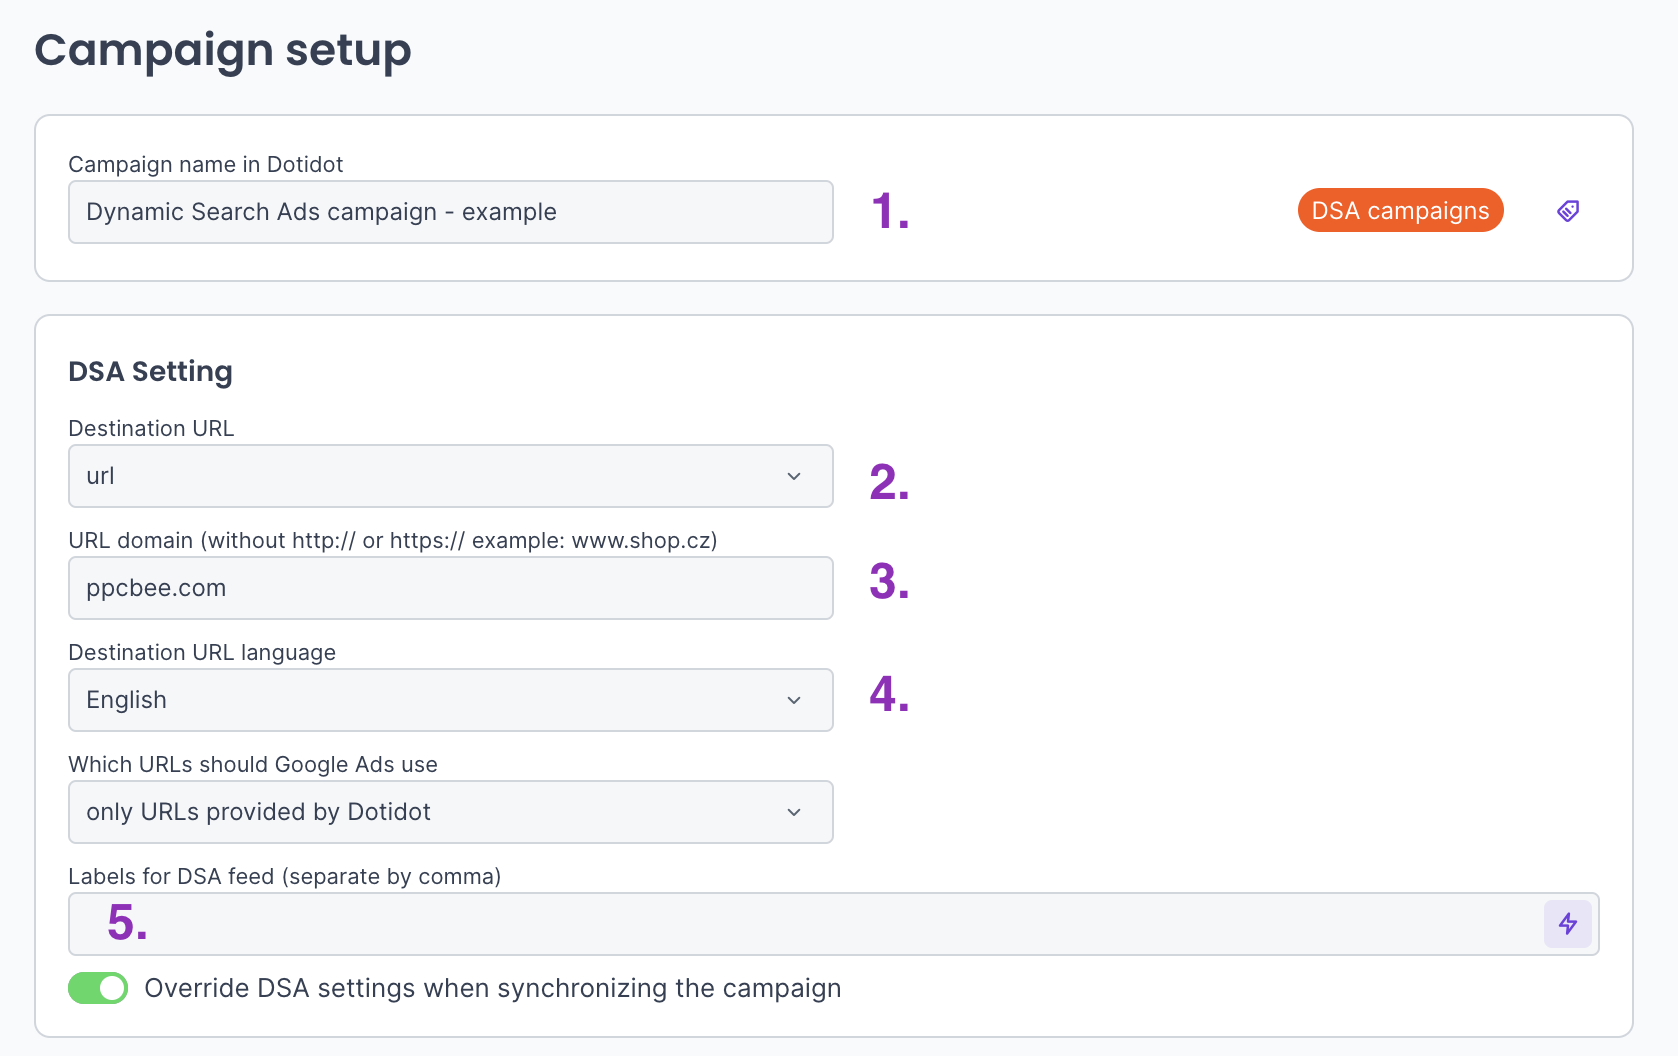Disable the Override DSA settings toggle
Image resolution: width=1678 pixels, height=1056 pixels.
(98, 988)
